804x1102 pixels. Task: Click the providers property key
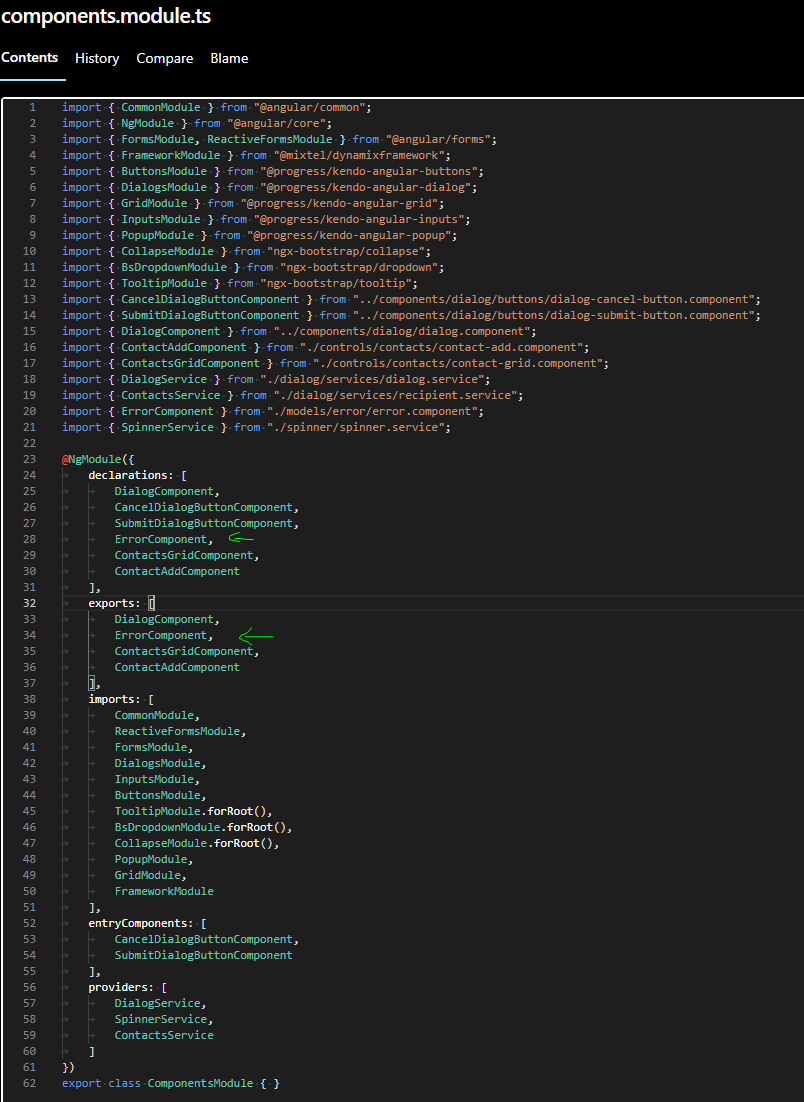(121, 987)
